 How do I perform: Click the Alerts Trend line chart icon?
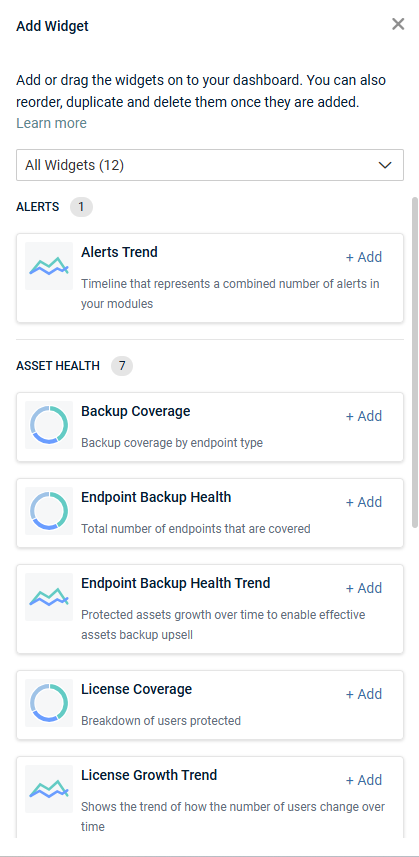coord(49,266)
